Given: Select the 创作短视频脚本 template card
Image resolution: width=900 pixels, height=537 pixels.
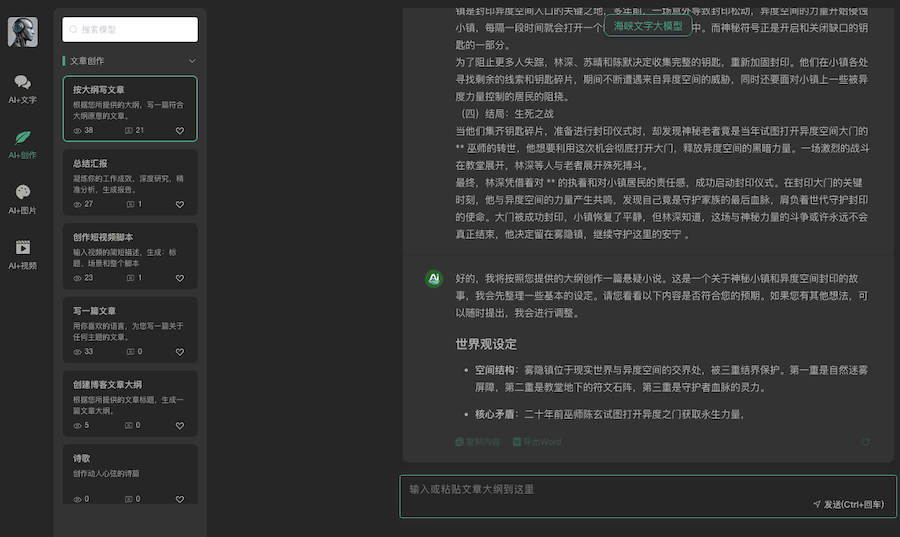Looking at the screenshot, I should coord(129,256).
